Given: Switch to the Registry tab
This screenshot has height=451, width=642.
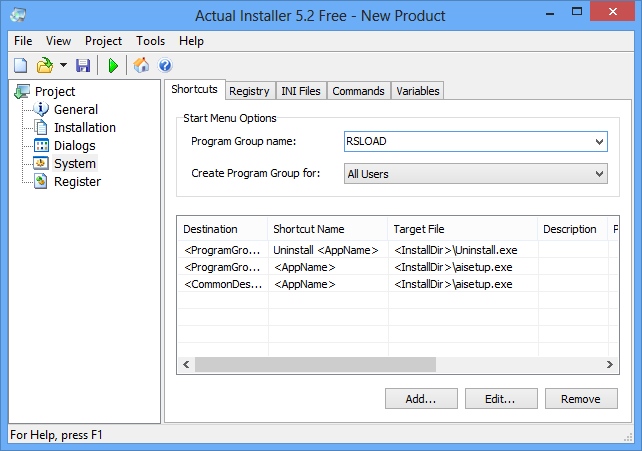Looking at the screenshot, I should (249, 91).
